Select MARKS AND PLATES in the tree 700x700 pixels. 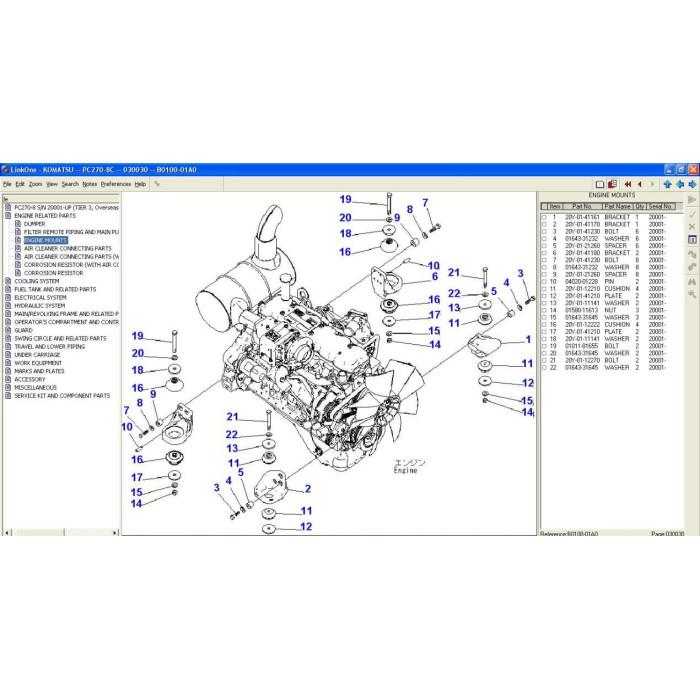tap(39, 371)
